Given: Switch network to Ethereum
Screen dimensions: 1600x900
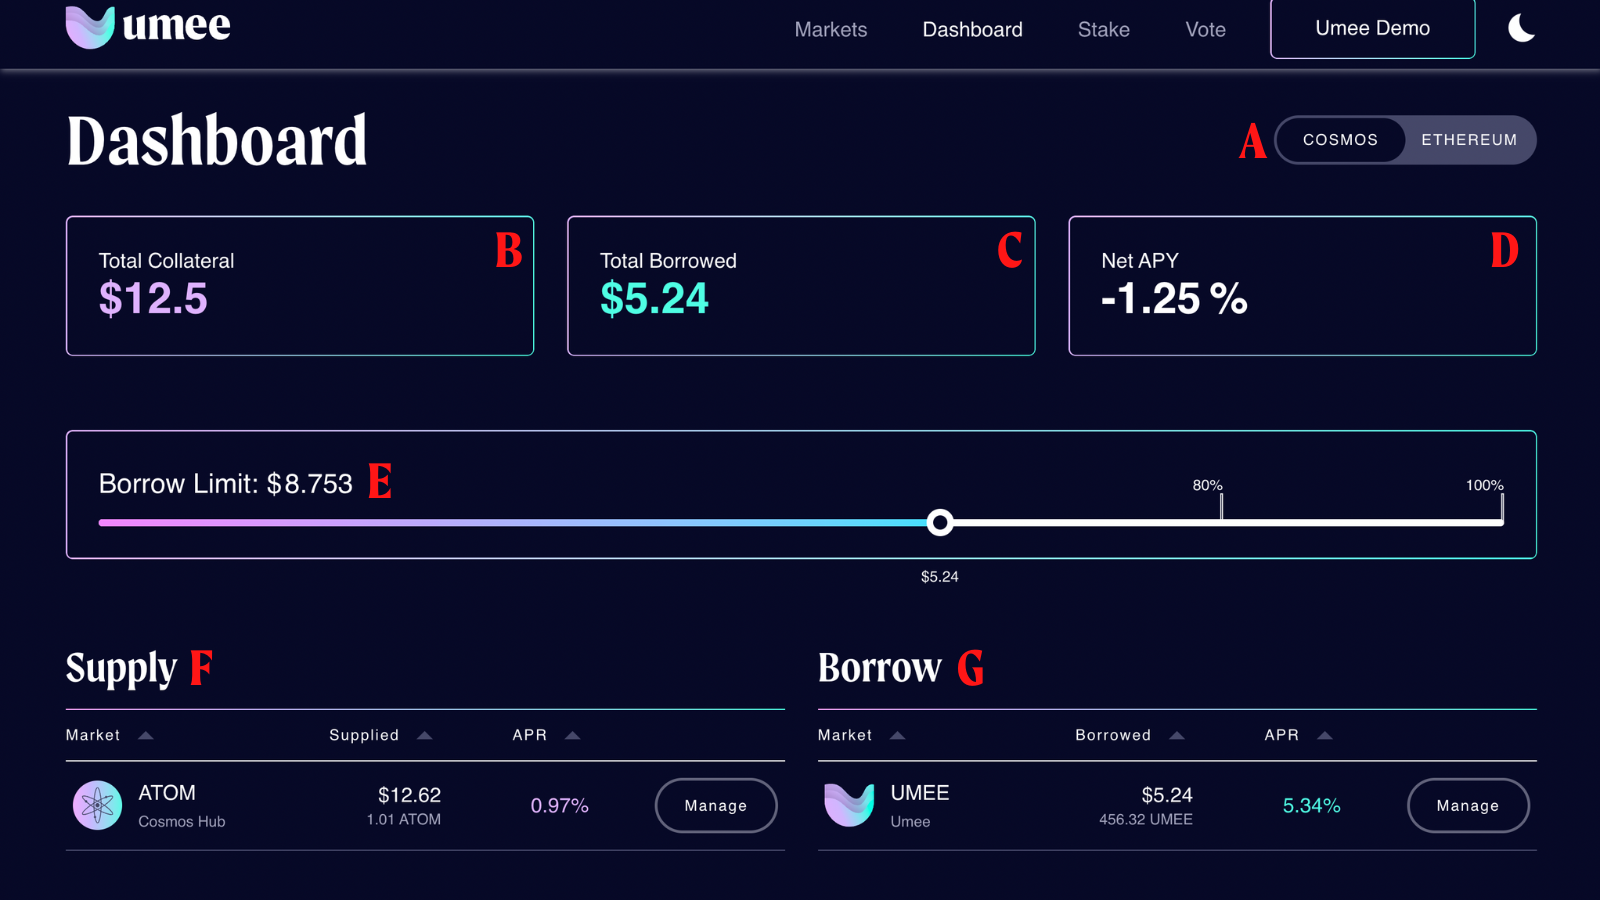Looking at the screenshot, I should [1469, 140].
